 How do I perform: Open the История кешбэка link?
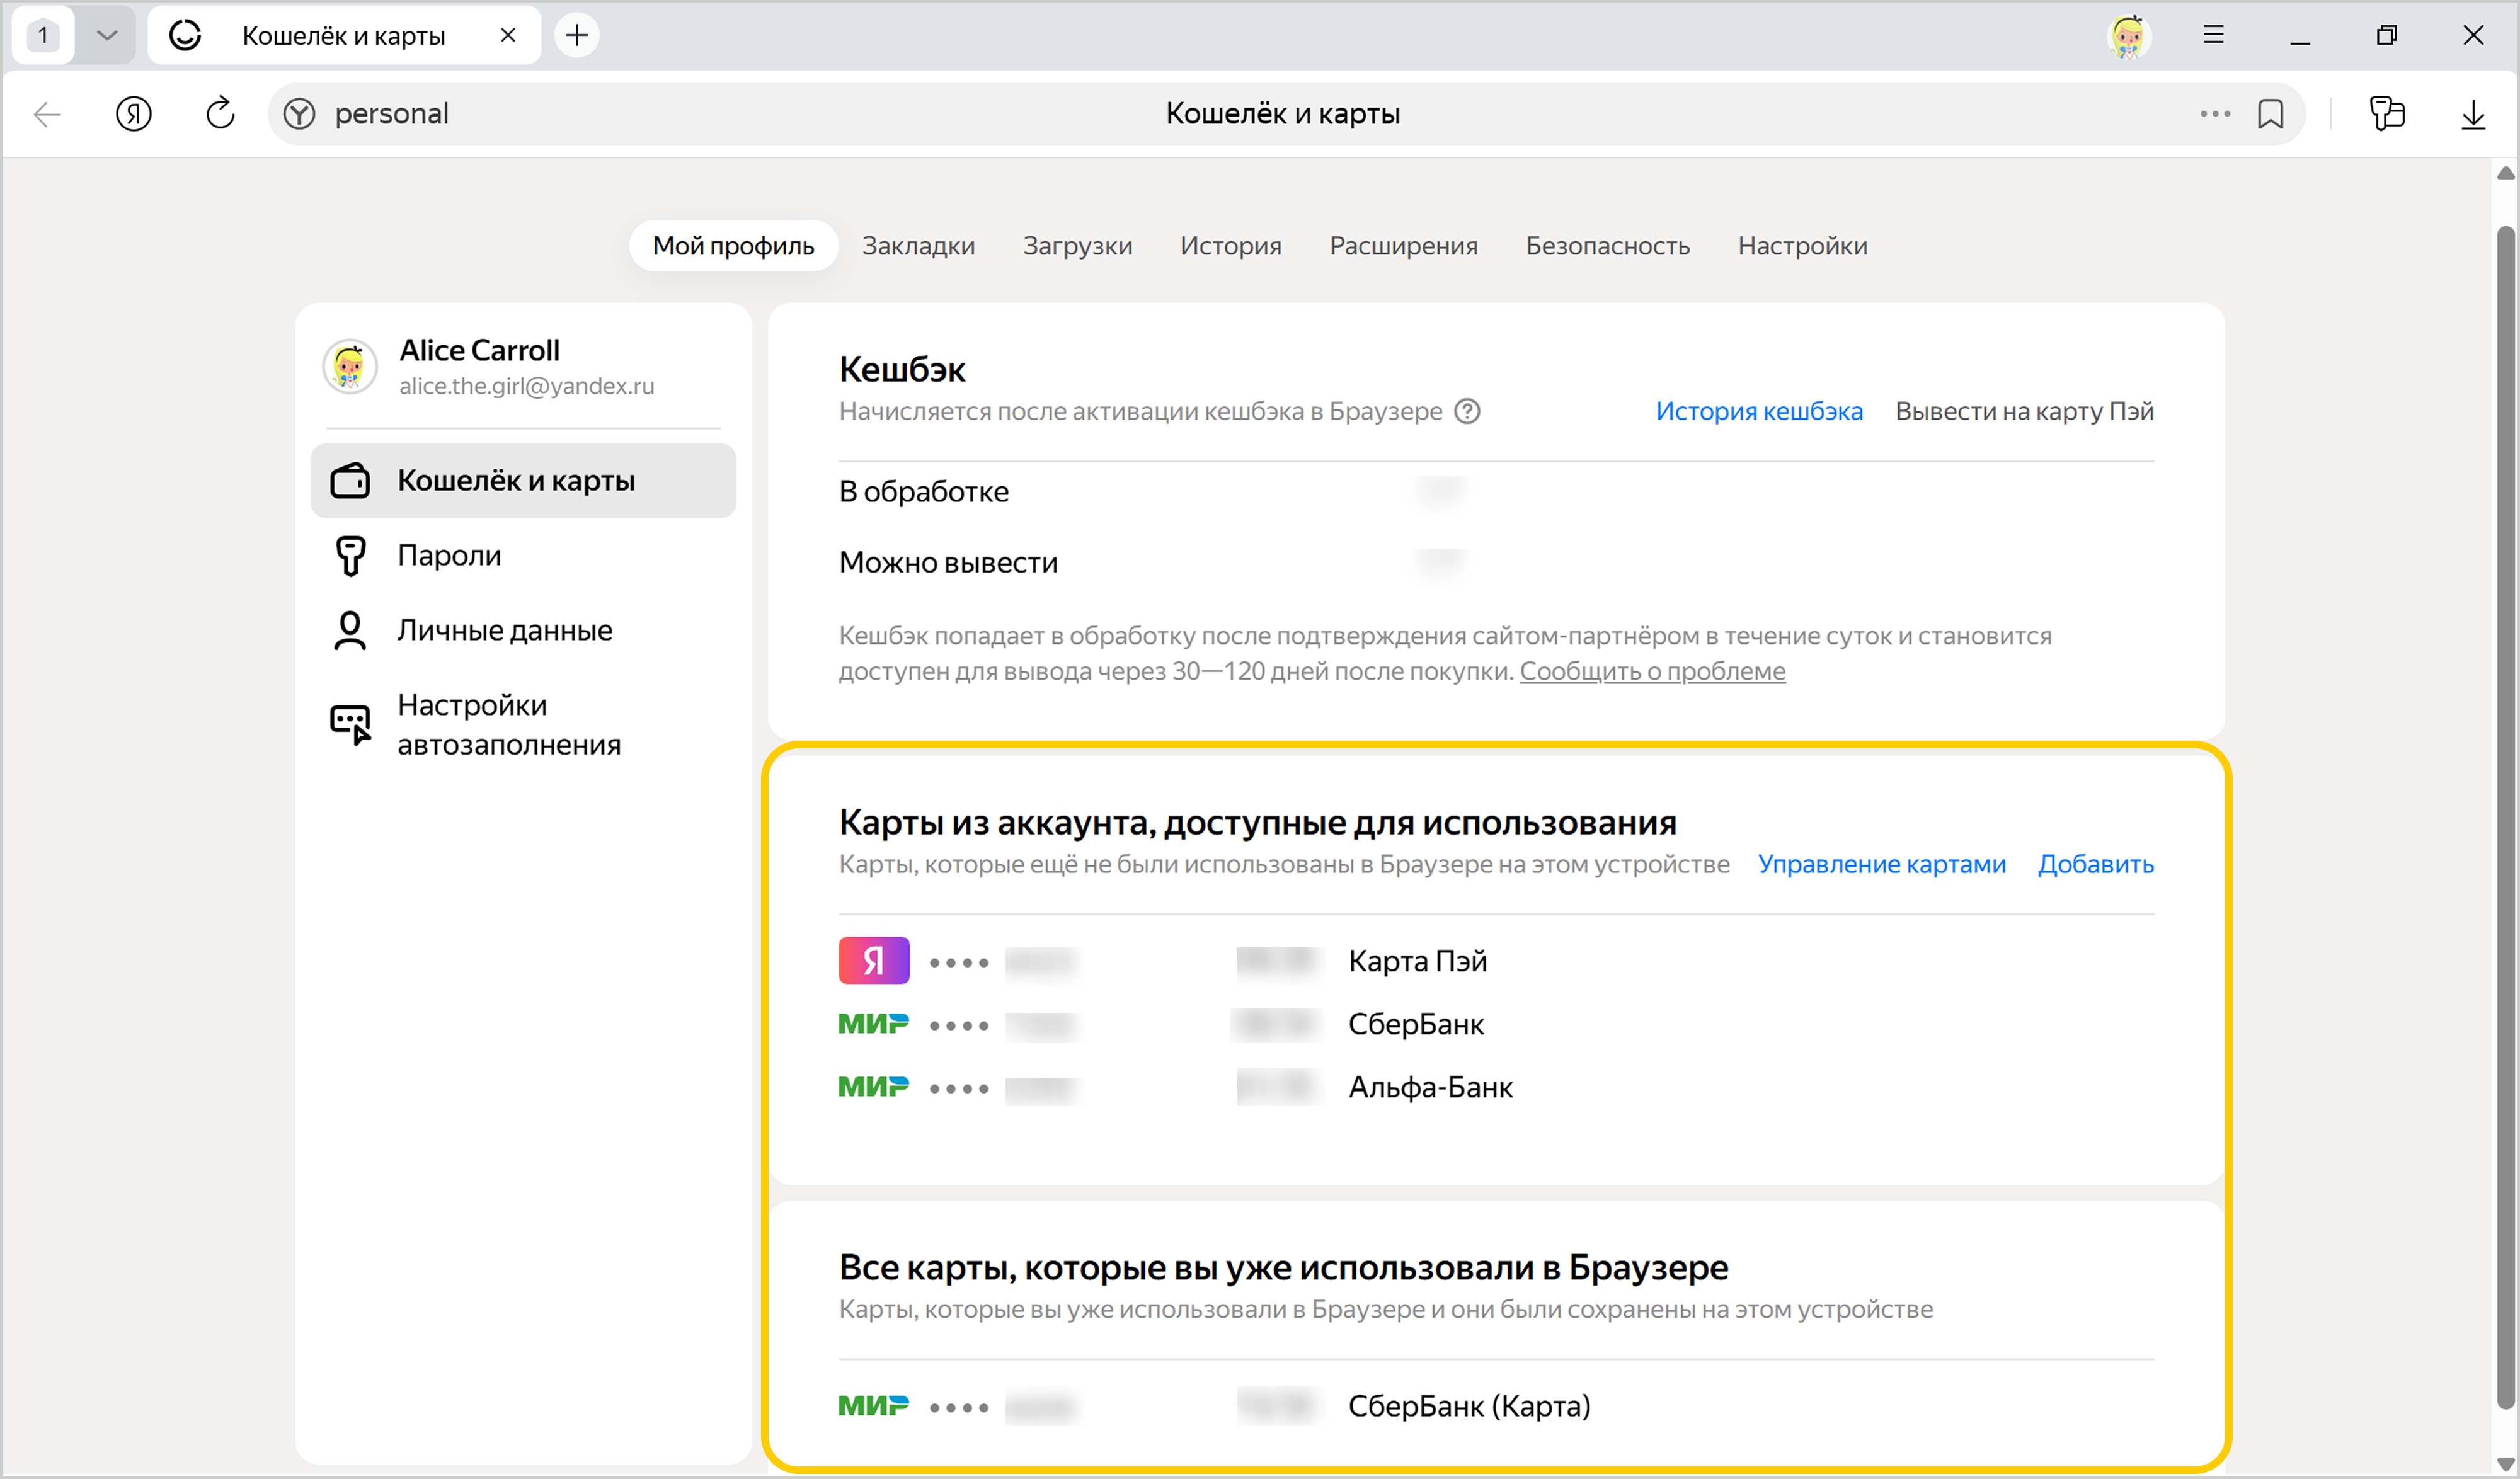tap(1758, 412)
